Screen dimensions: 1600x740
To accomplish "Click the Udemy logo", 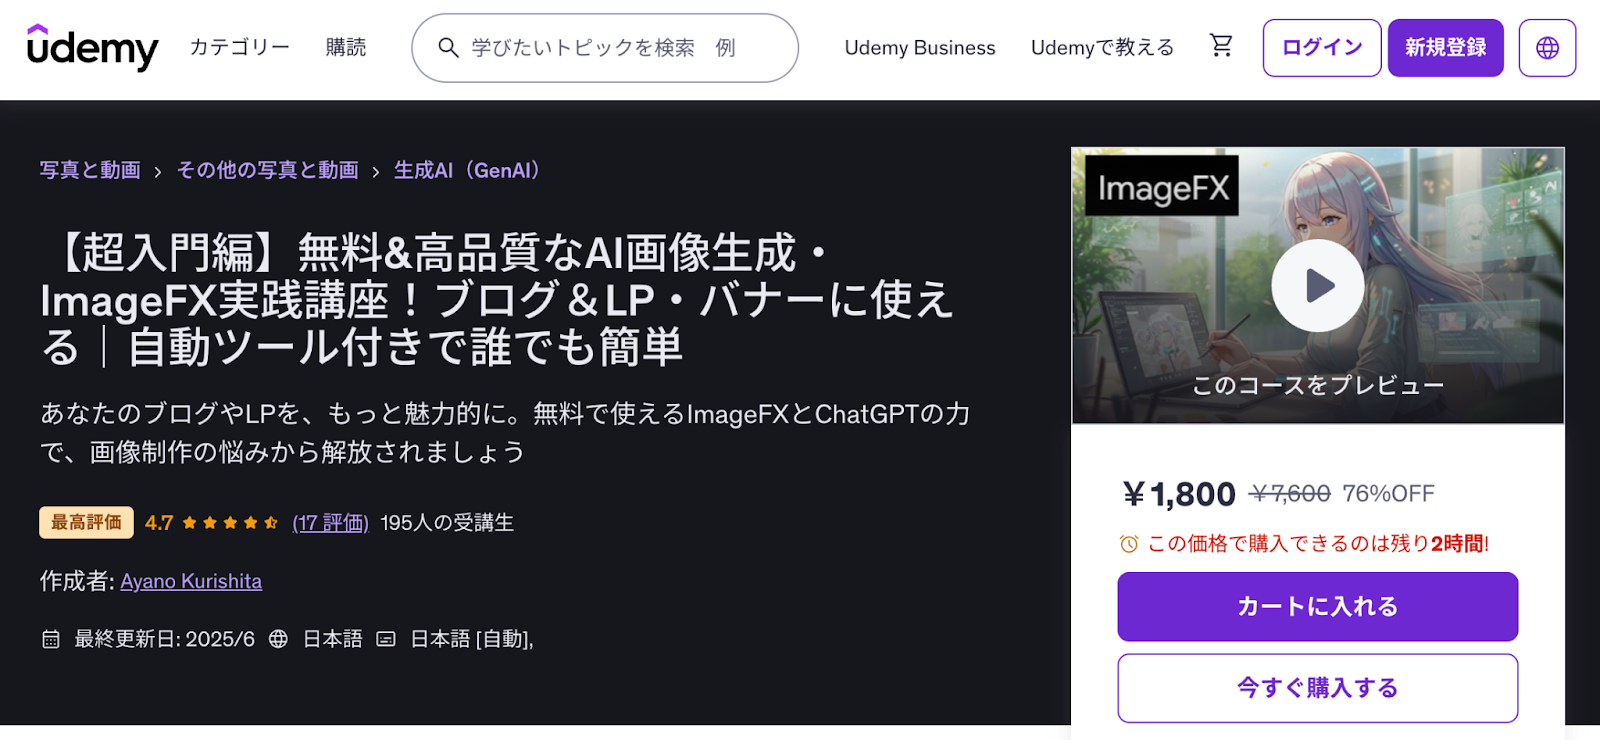I will 92,47.
